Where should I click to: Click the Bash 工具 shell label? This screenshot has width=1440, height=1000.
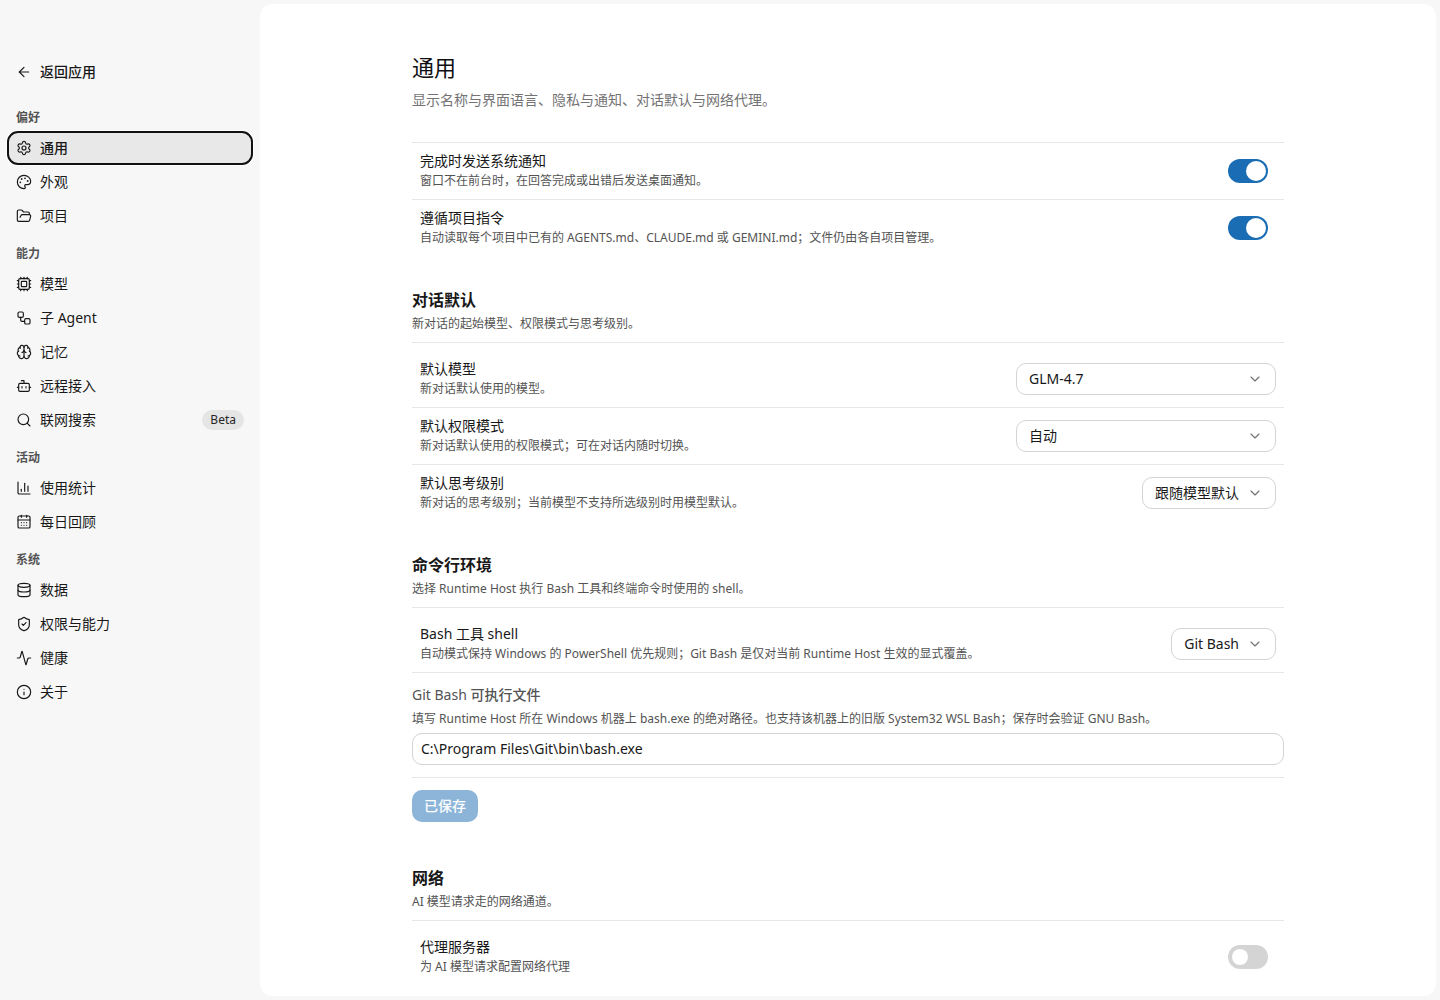pos(469,634)
